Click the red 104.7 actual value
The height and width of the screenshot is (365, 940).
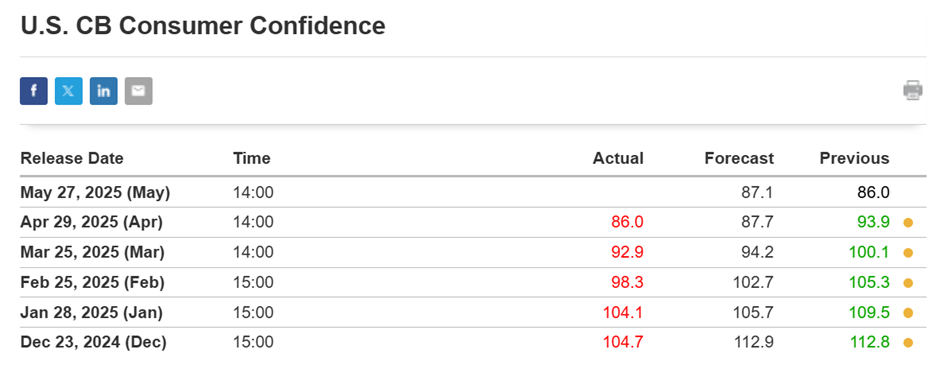[623, 342]
